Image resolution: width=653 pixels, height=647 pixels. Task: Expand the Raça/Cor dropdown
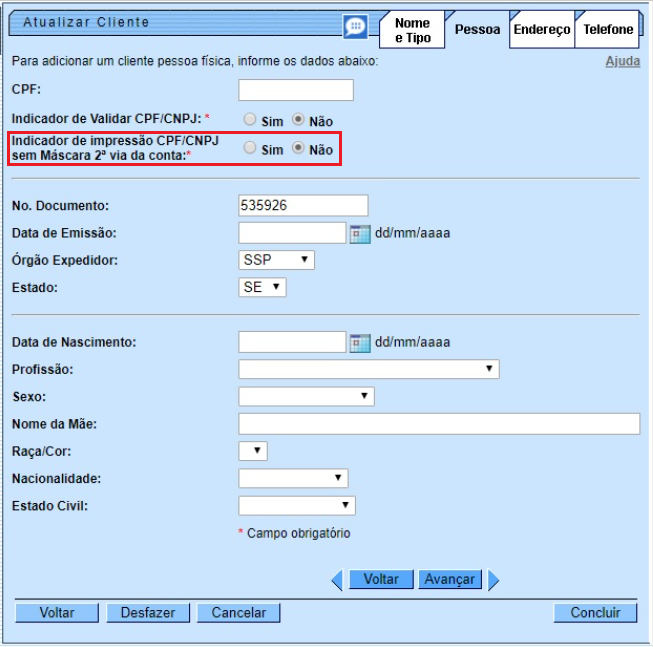(253, 451)
